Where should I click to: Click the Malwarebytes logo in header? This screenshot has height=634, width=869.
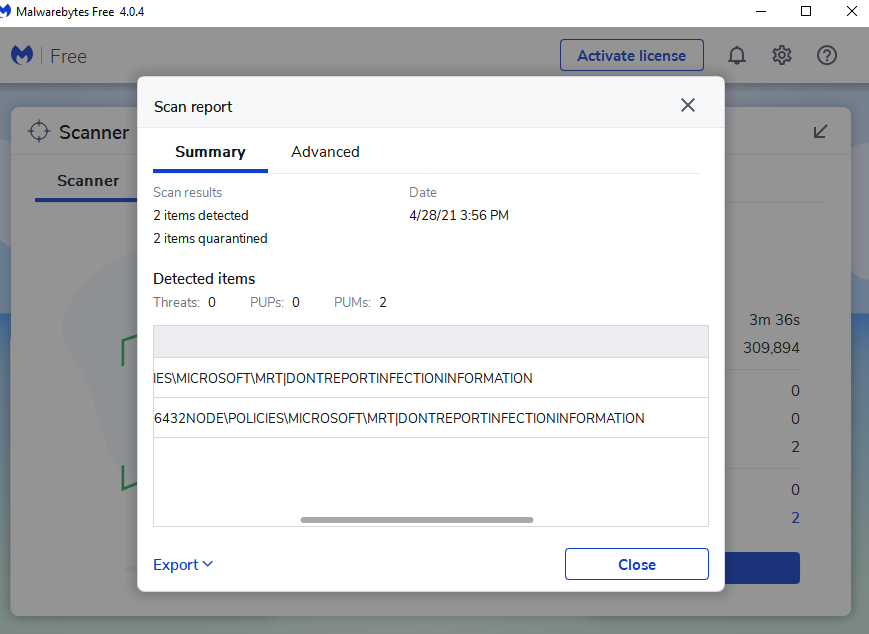click(x=22, y=55)
